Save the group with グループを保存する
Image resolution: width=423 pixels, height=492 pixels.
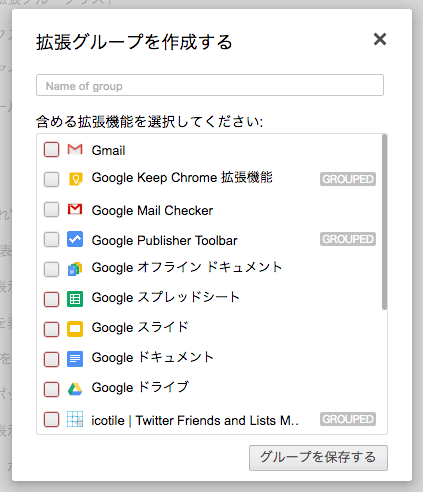[318, 458]
